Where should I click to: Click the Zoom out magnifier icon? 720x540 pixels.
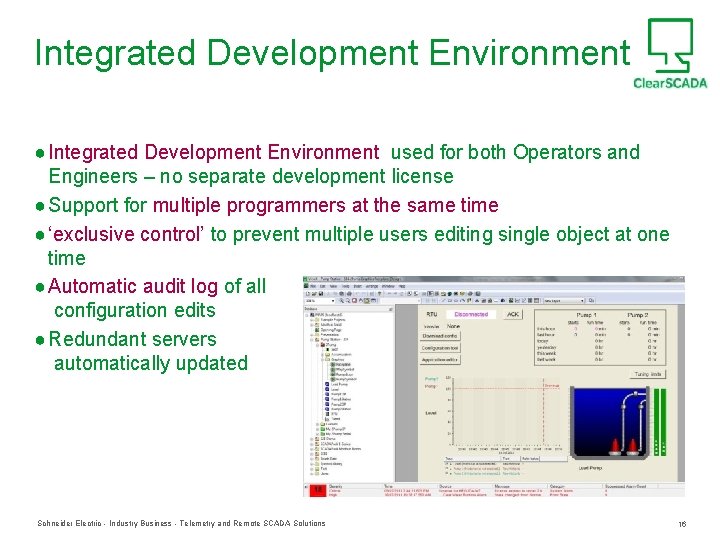coord(348,301)
